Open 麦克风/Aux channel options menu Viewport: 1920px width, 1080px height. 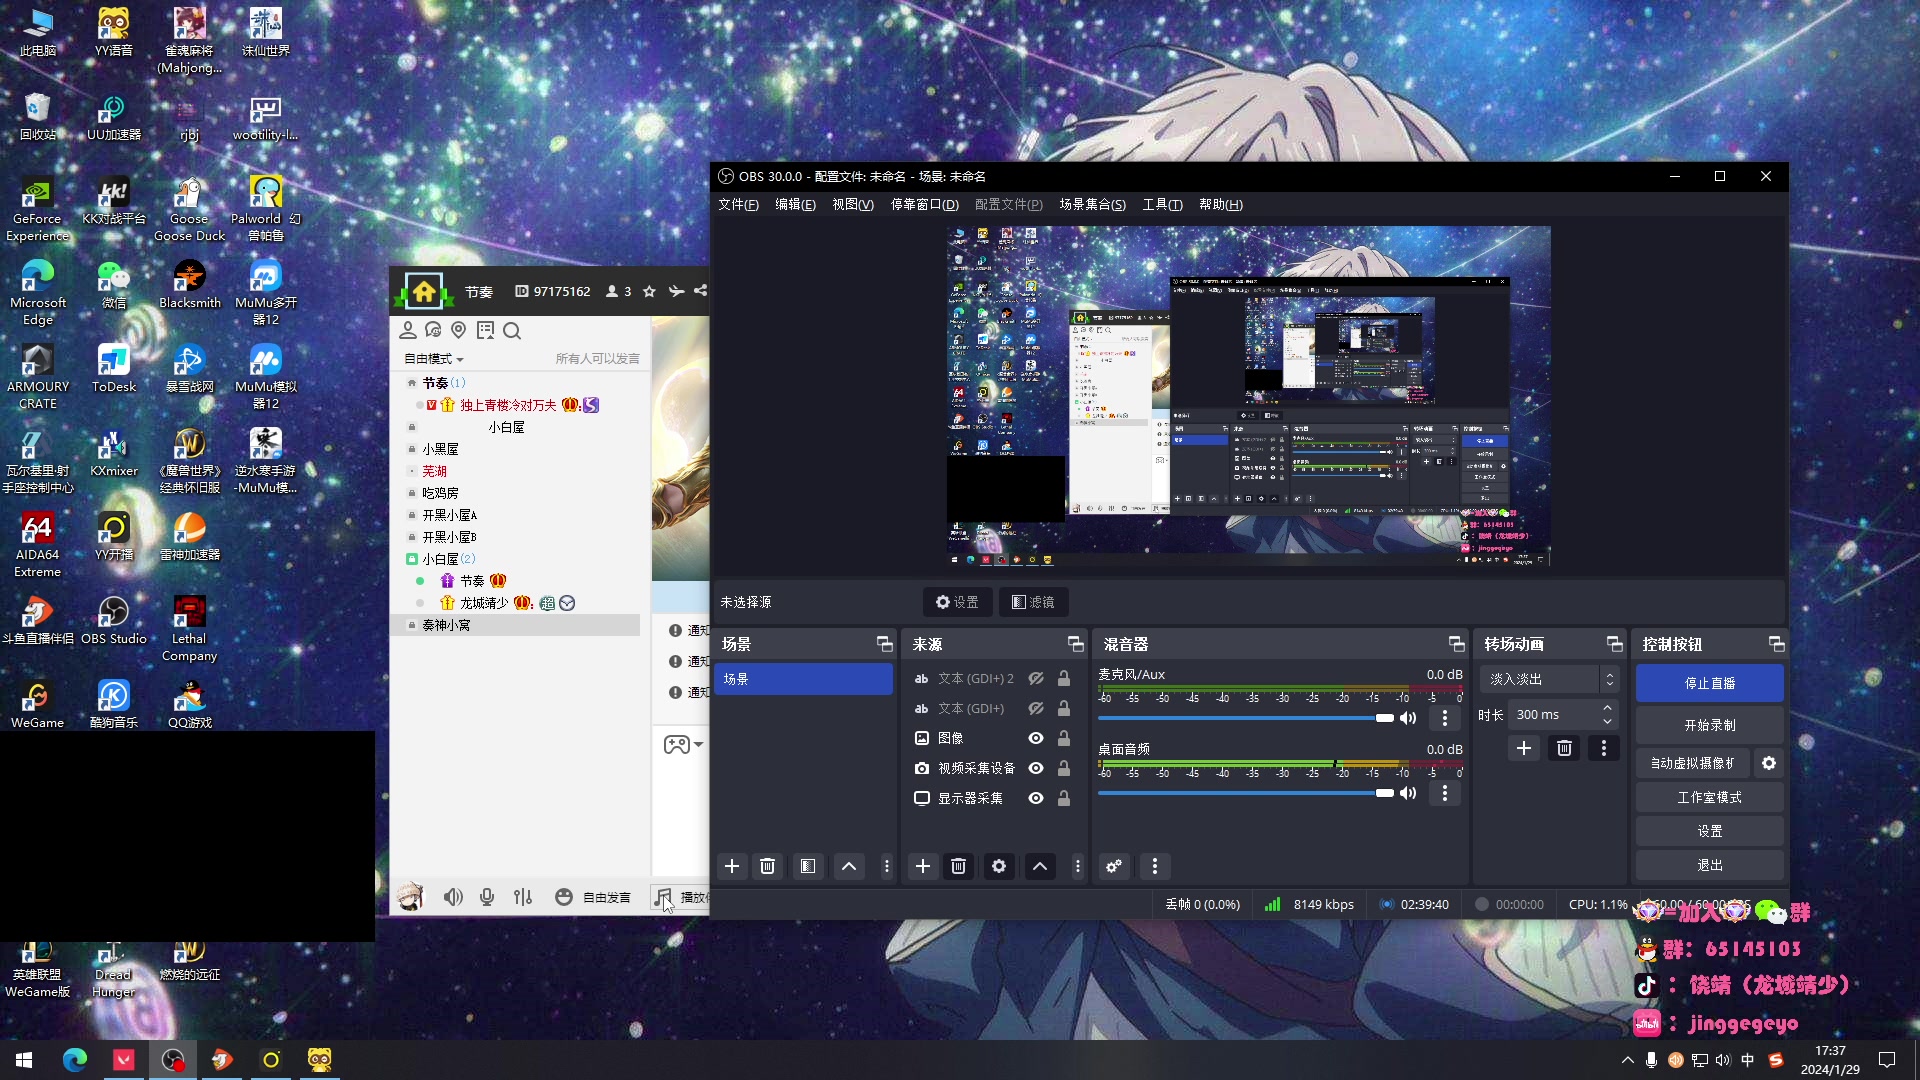pos(1444,718)
